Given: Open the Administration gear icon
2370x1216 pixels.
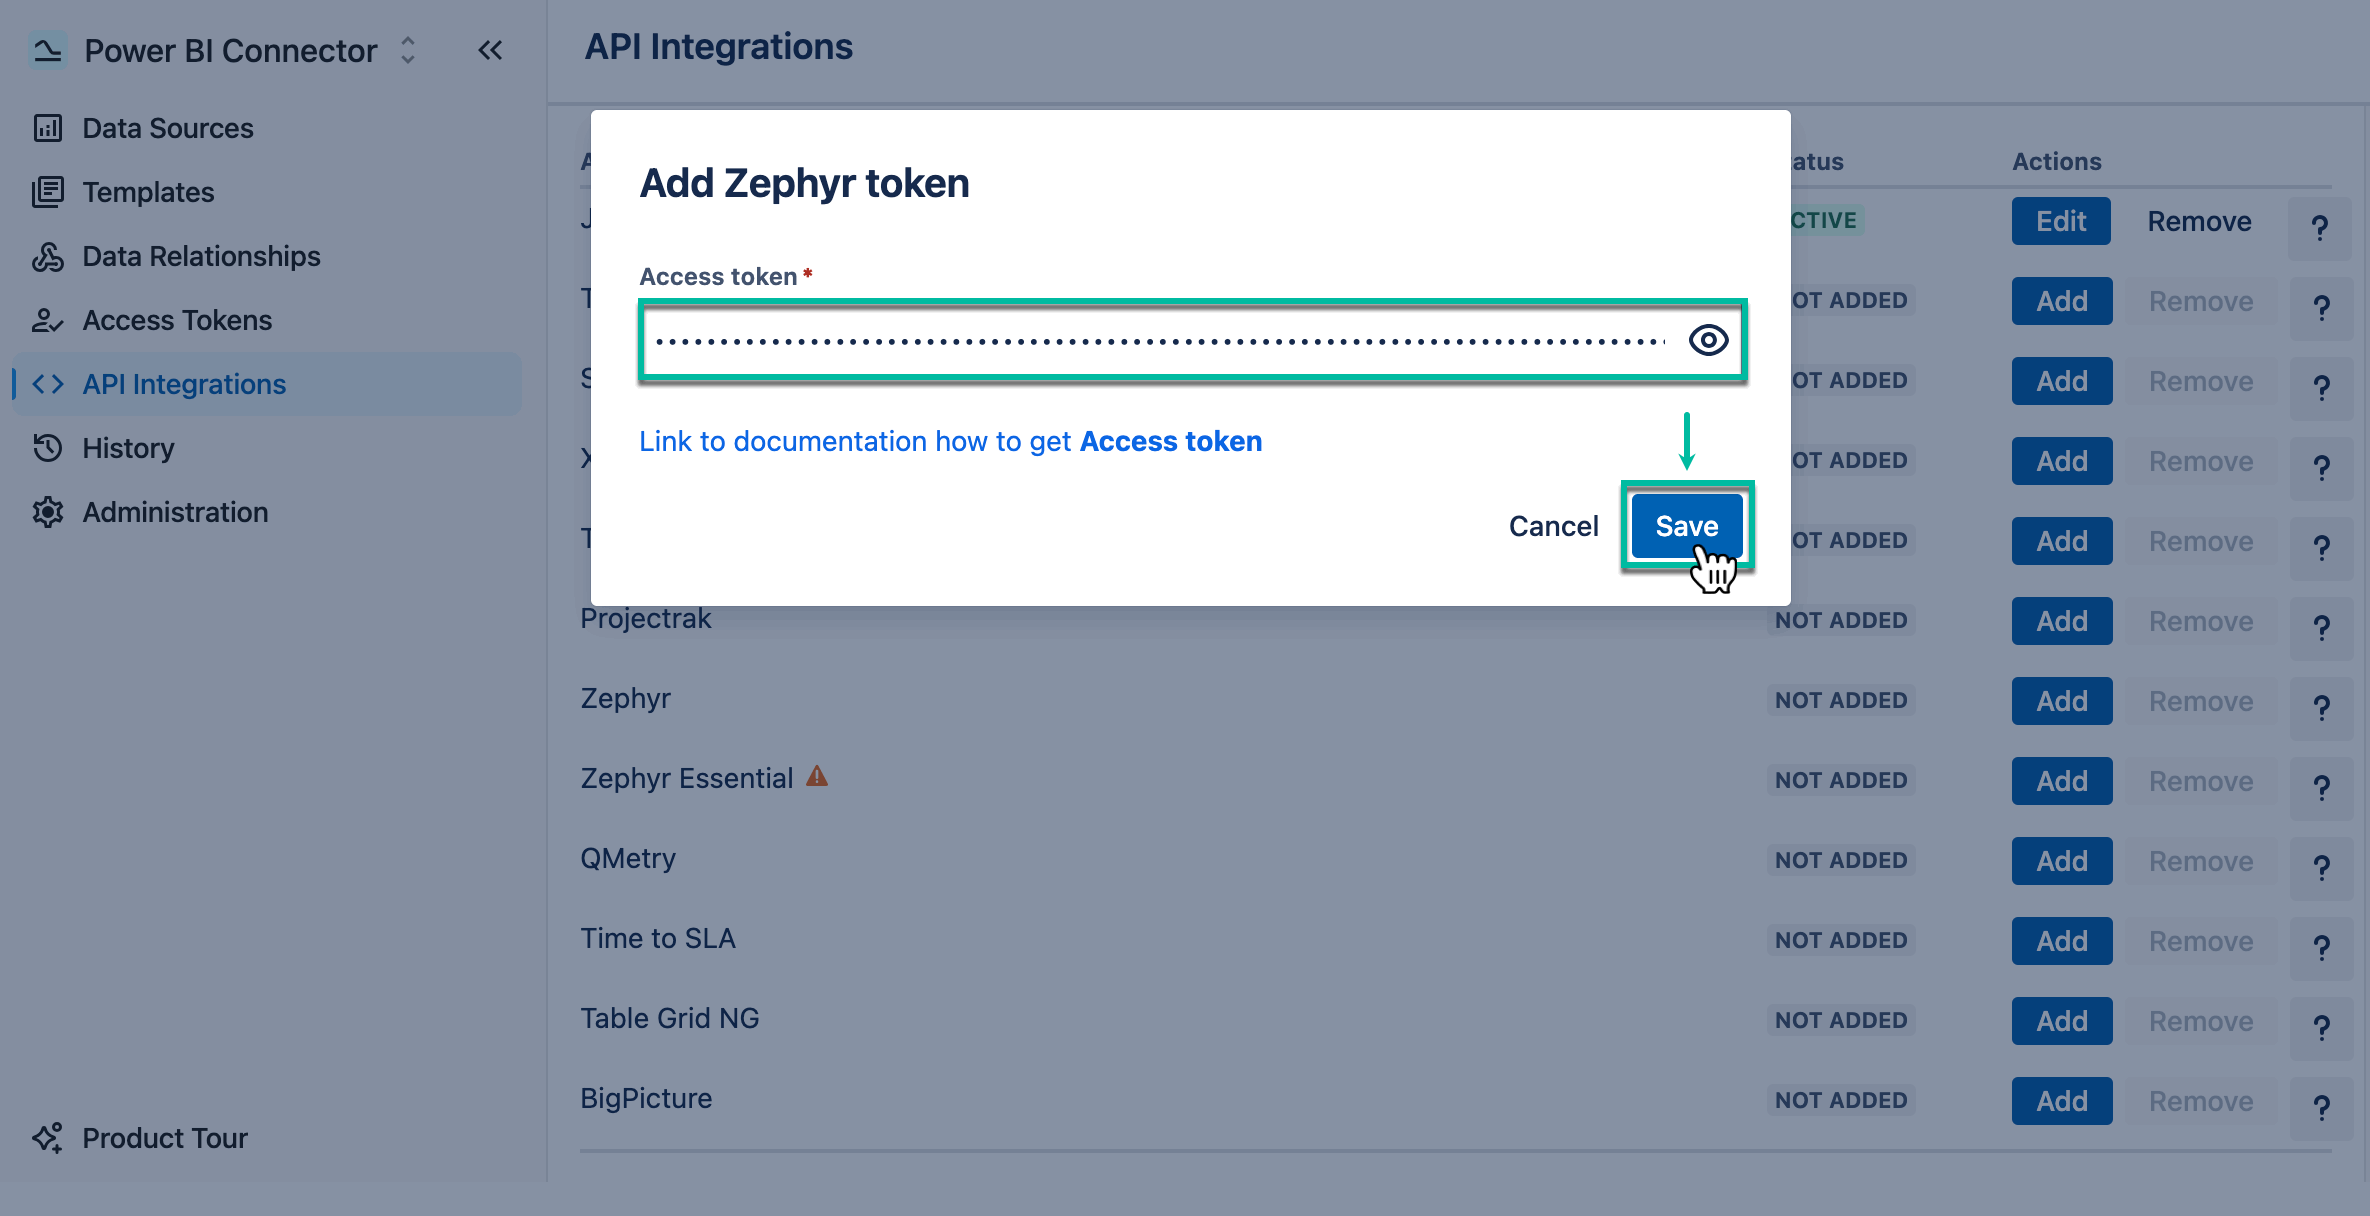Looking at the screenshot, I should [x=47, y=511].
